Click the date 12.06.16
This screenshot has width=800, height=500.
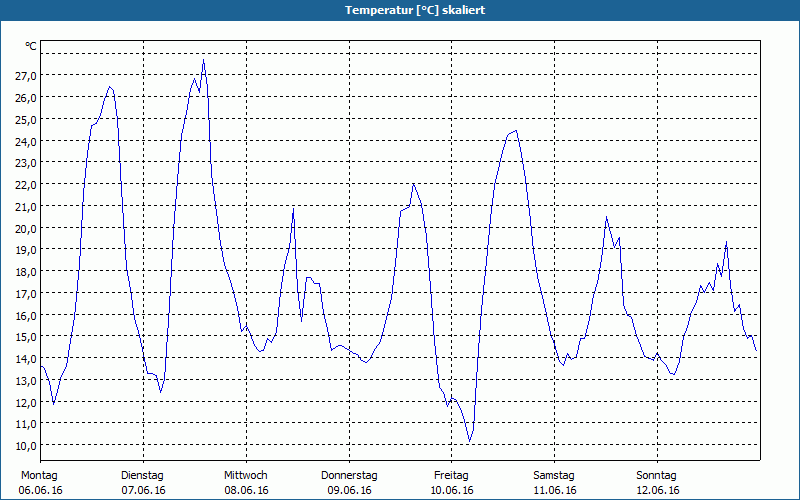point(658,490)
